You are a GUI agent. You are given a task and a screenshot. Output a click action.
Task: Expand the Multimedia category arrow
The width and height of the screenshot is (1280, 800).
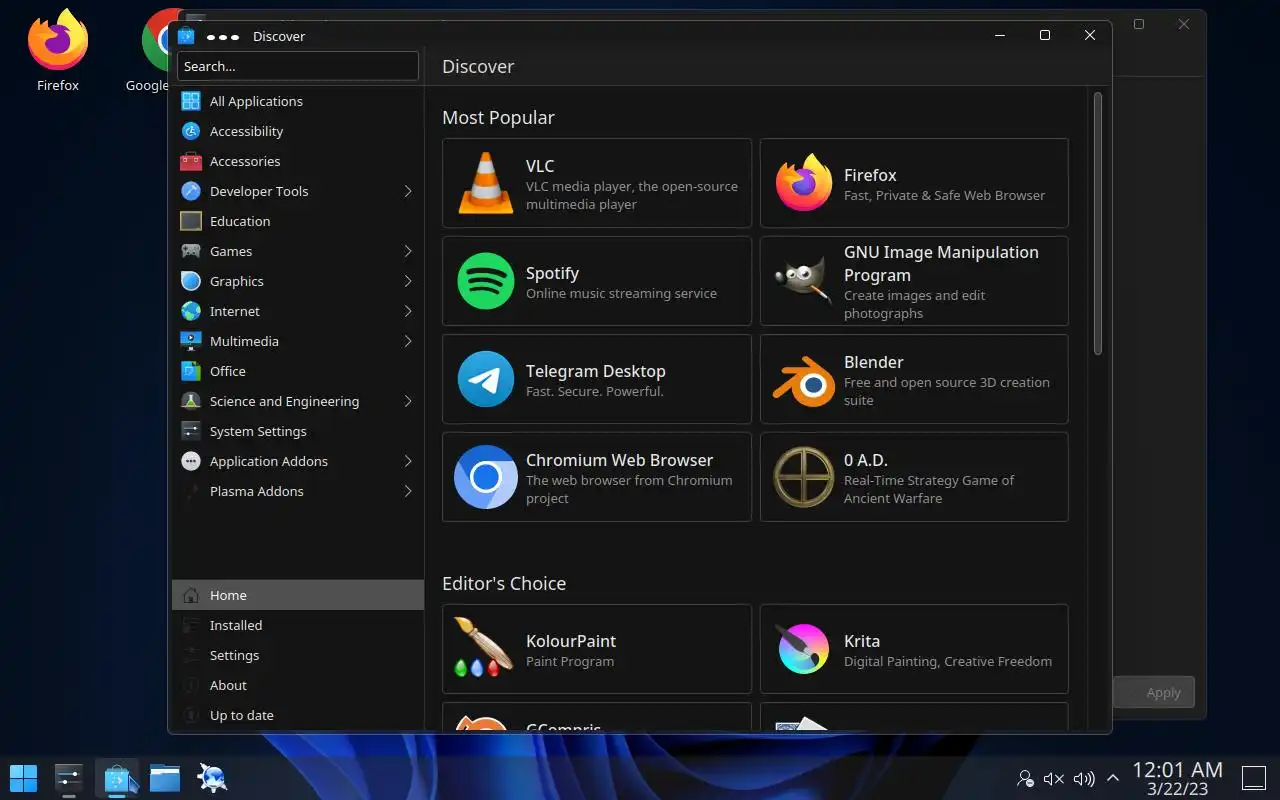pyautogui.click(x=408, y=341)
